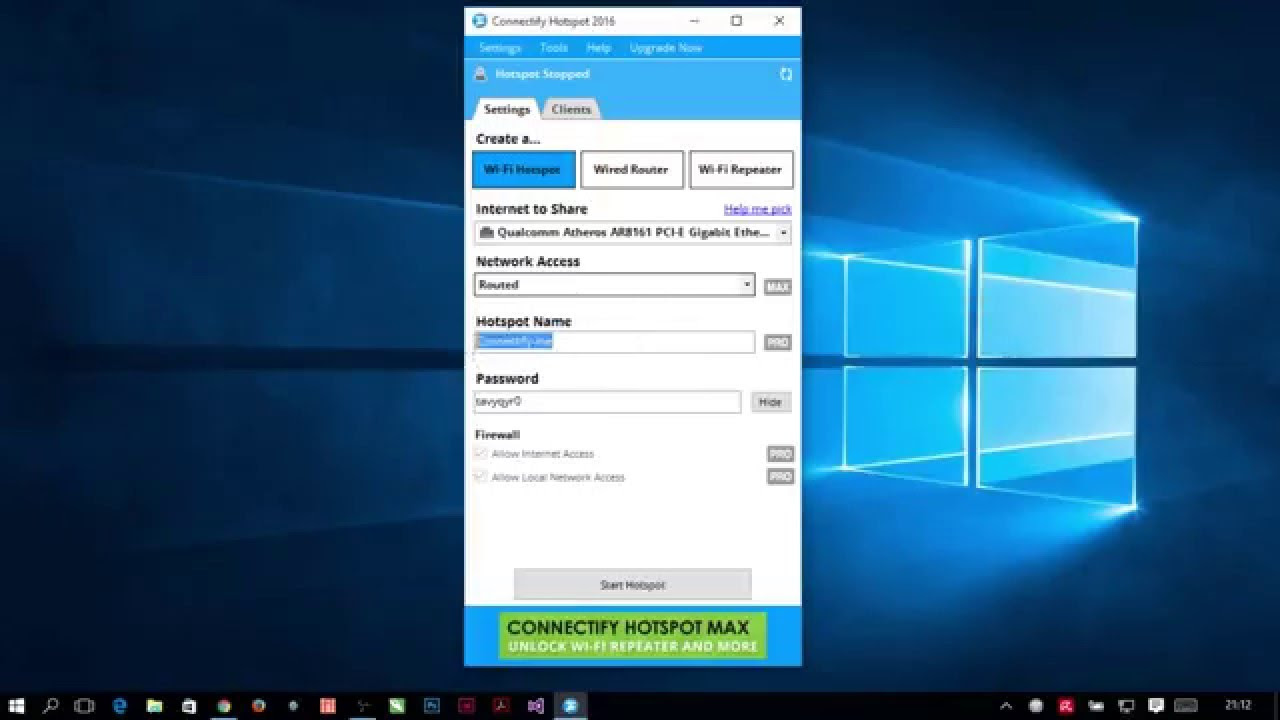Choose Wi-Fi Repeater mode

741,169
